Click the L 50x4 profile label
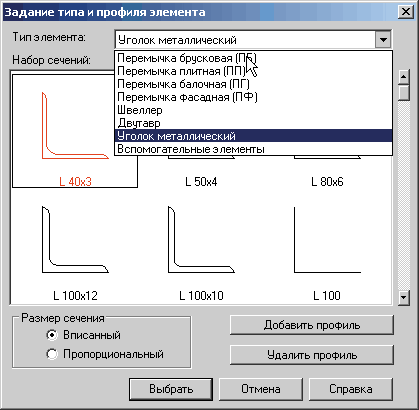Viewport: 419px width, 410px height. click(x=201, y=182)
